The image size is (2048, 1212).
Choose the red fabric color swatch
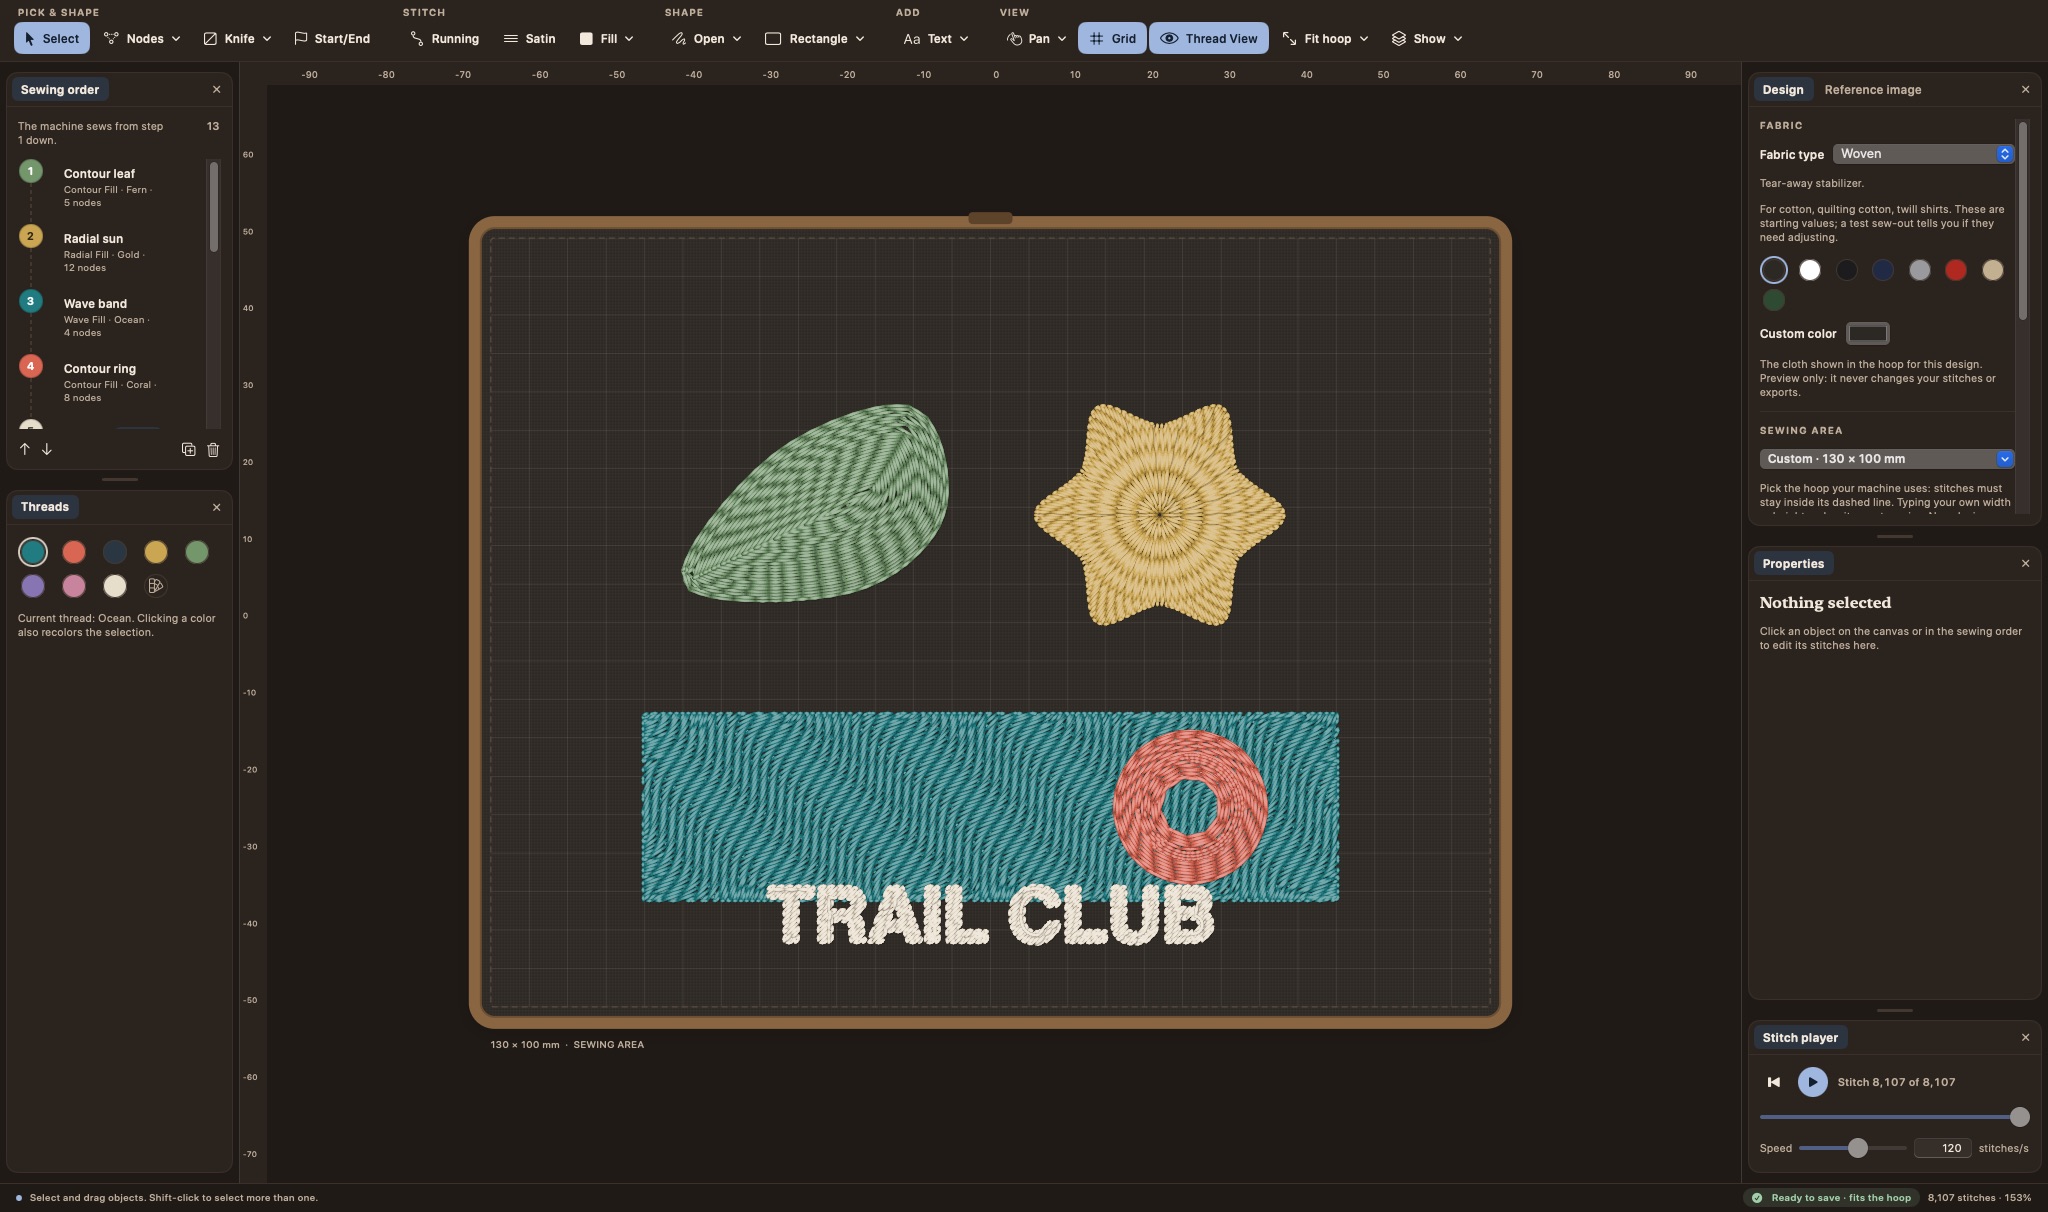click(x=1956, y=270)
